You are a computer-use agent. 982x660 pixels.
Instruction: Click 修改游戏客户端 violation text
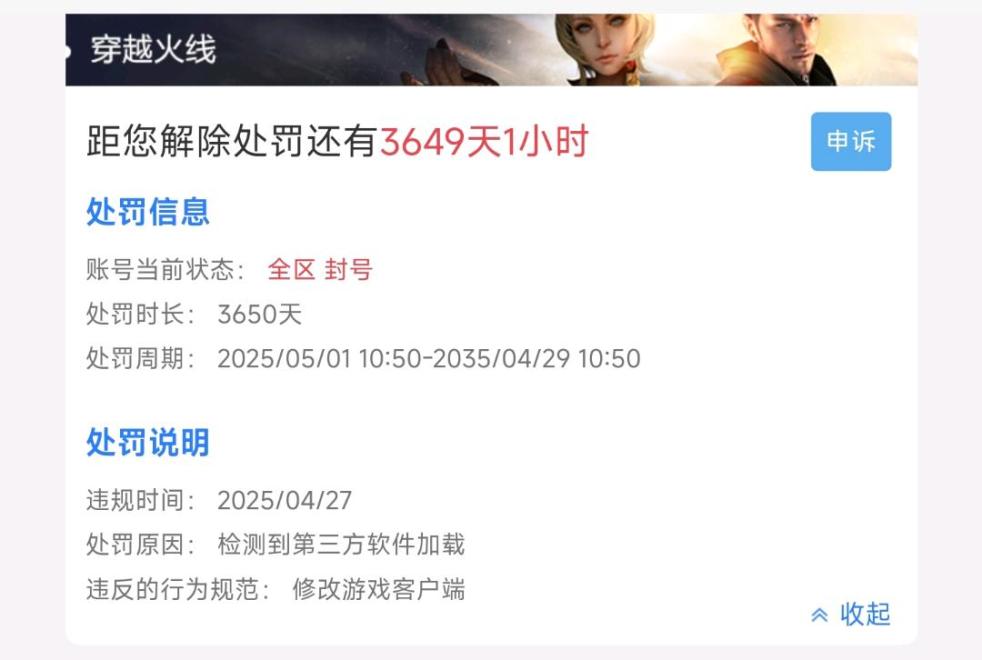coord(379,589)
